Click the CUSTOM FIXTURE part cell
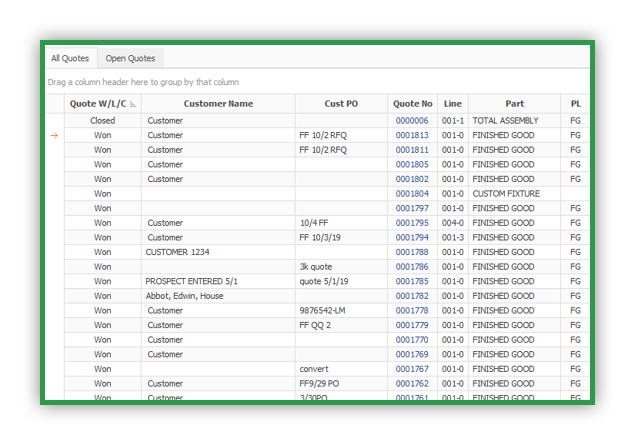The width and height of the screenshot is (635, 445). pos(506,194)
